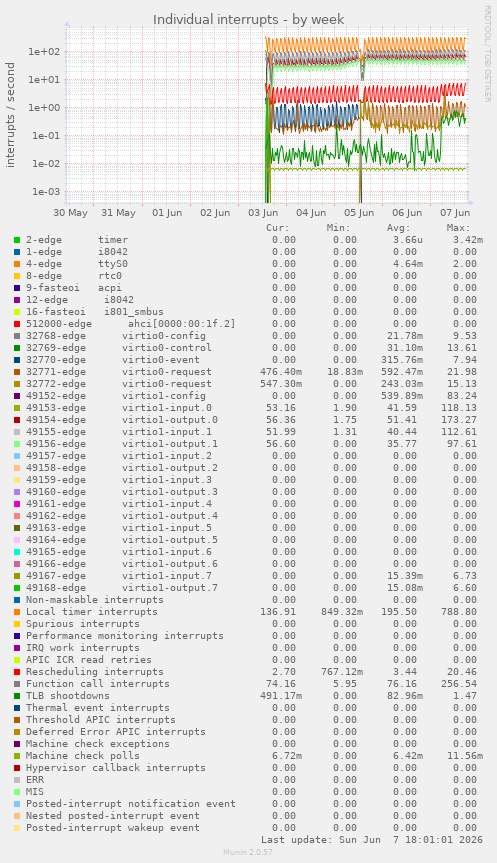Select the Non-maskable interrupts label
This screenshot has width=497, height=863.
[x=95, y=600]
